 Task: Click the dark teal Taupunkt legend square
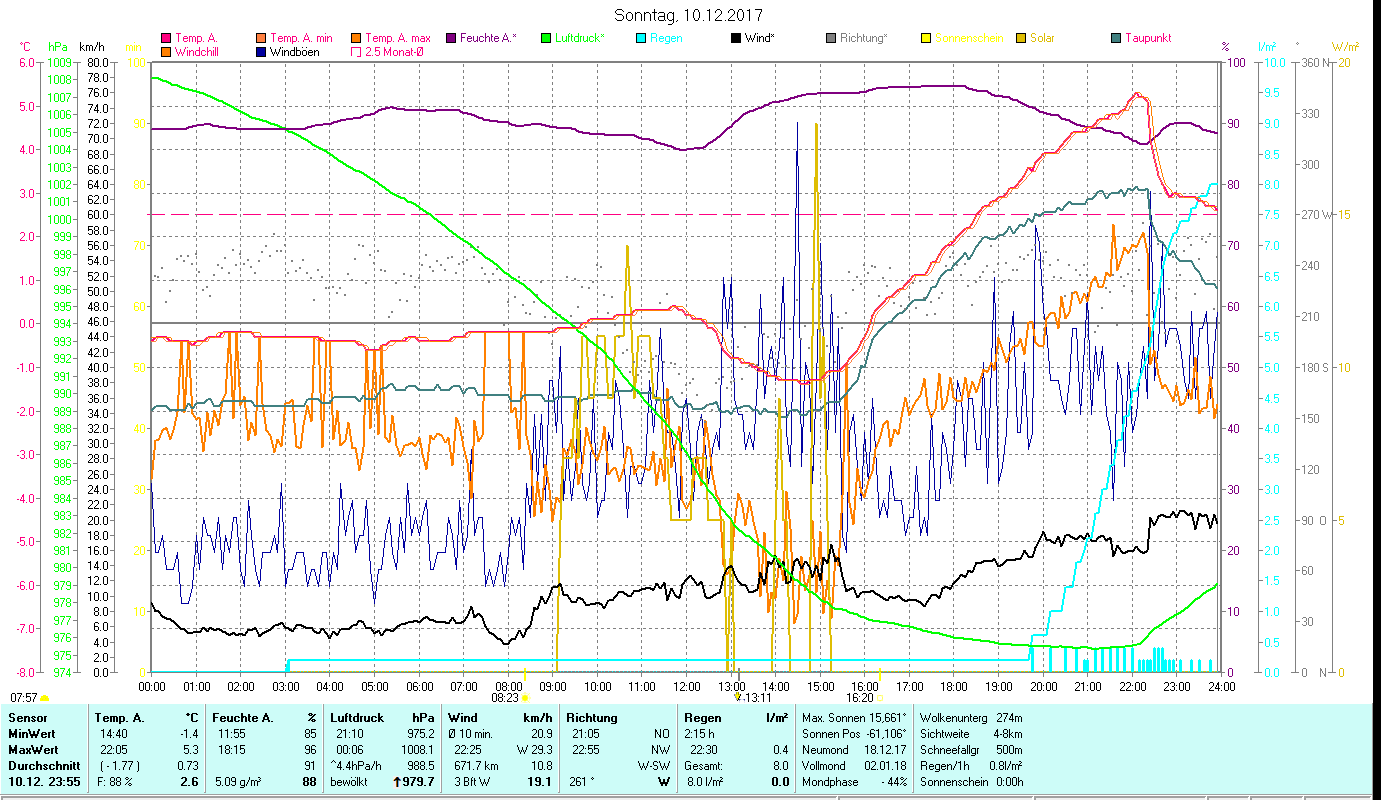point(1115,38)
